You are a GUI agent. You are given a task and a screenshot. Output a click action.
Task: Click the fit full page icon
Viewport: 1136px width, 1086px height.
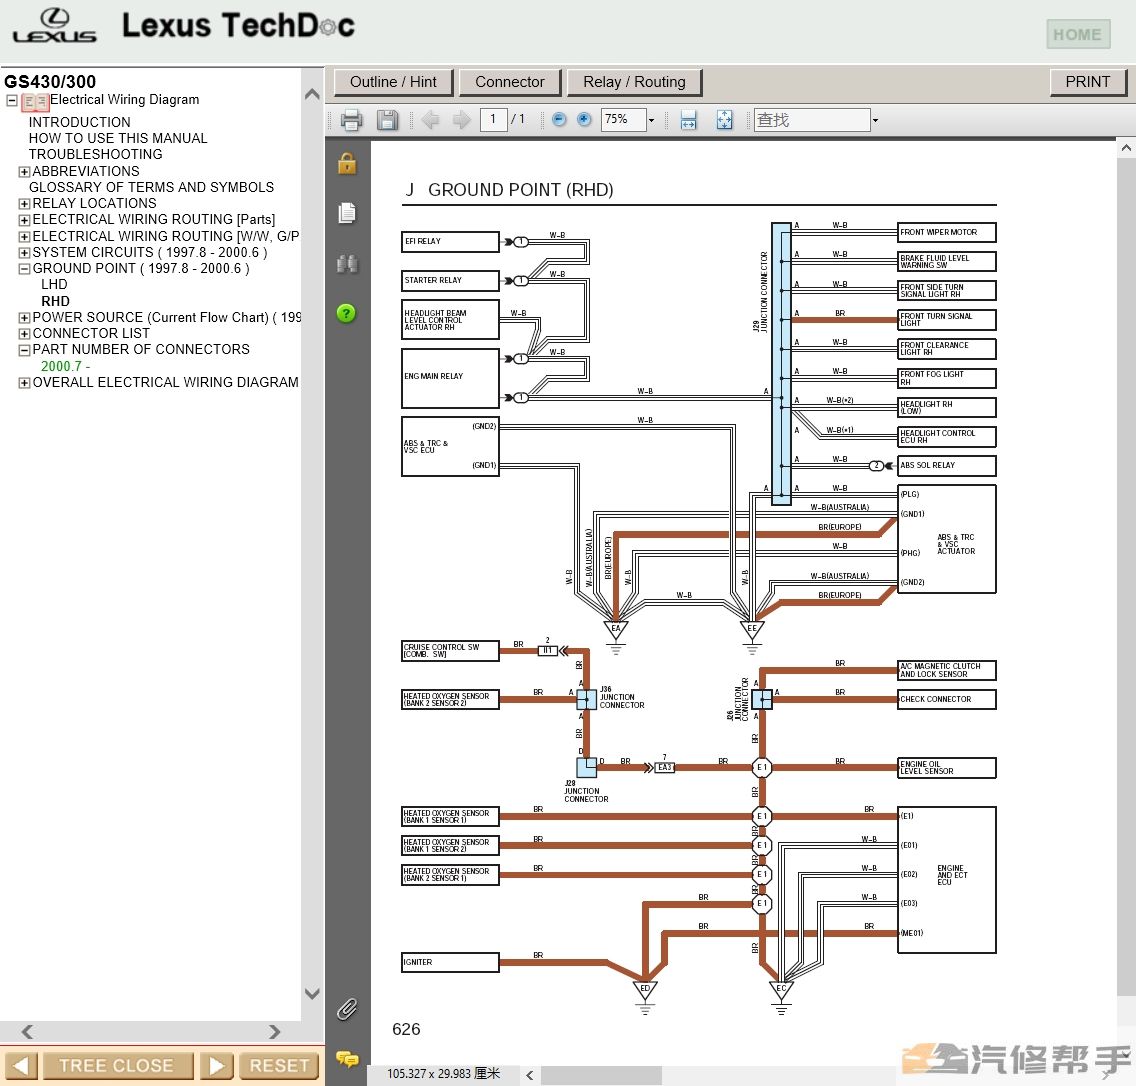coord(724,120)
